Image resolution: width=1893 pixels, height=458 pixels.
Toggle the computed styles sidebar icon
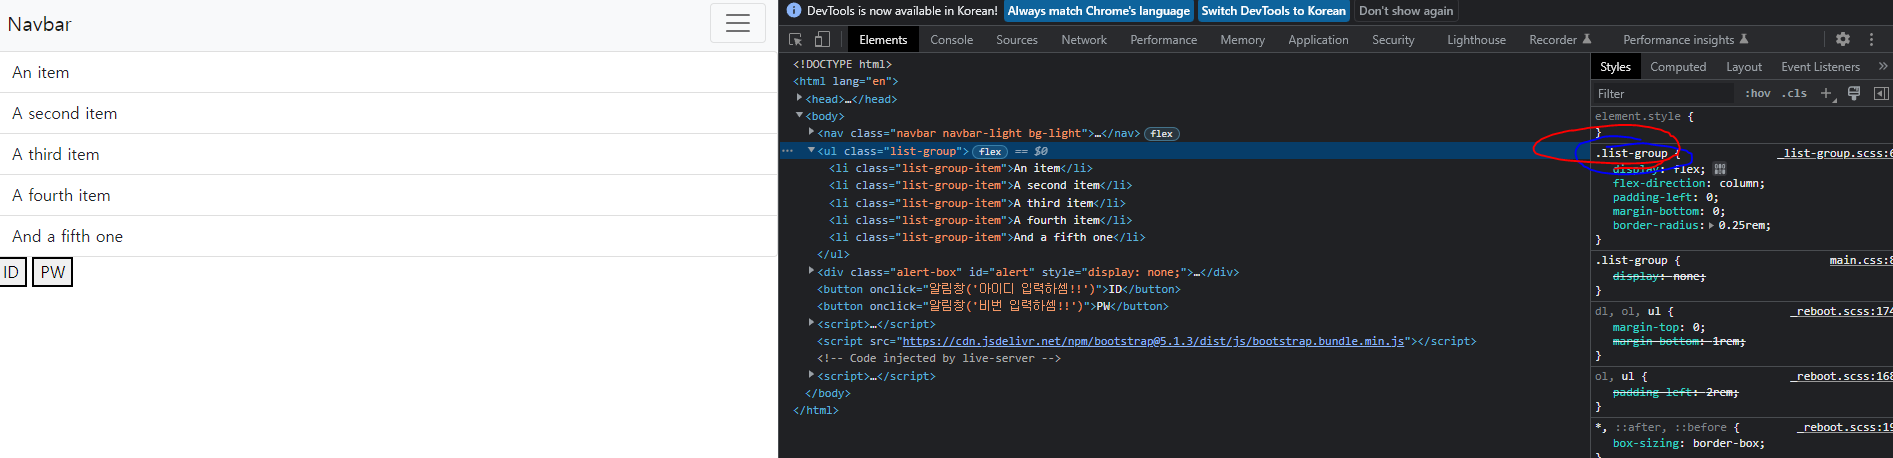(1881, 93)
